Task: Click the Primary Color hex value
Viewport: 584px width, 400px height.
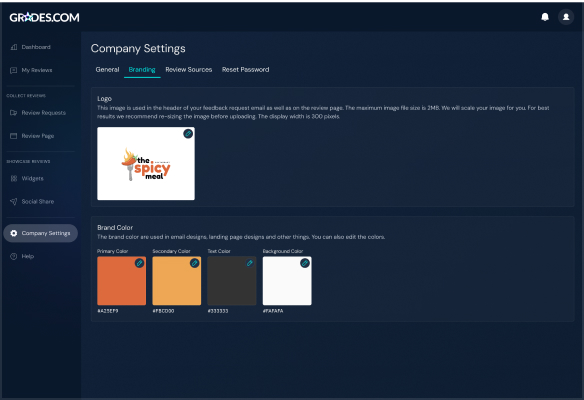Action: point(108,311)
